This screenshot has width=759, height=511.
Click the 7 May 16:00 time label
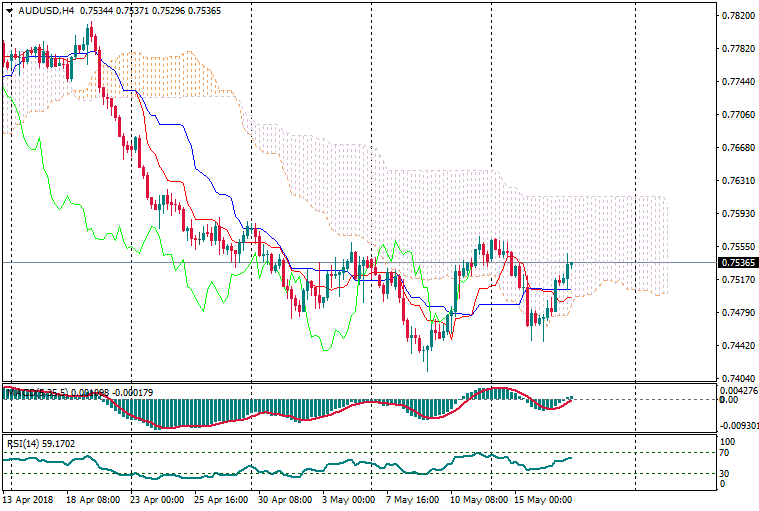tap(413, 499)
